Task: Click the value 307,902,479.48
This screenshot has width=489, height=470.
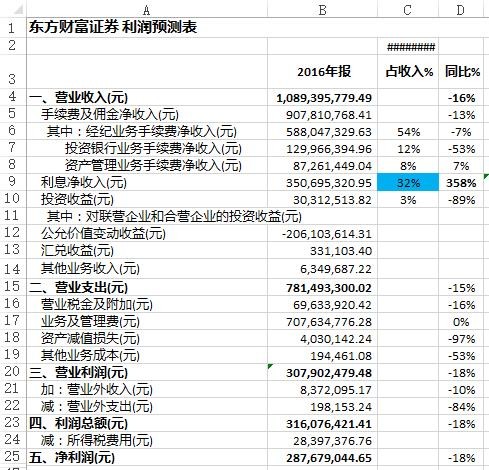Action: coord(322,372)
